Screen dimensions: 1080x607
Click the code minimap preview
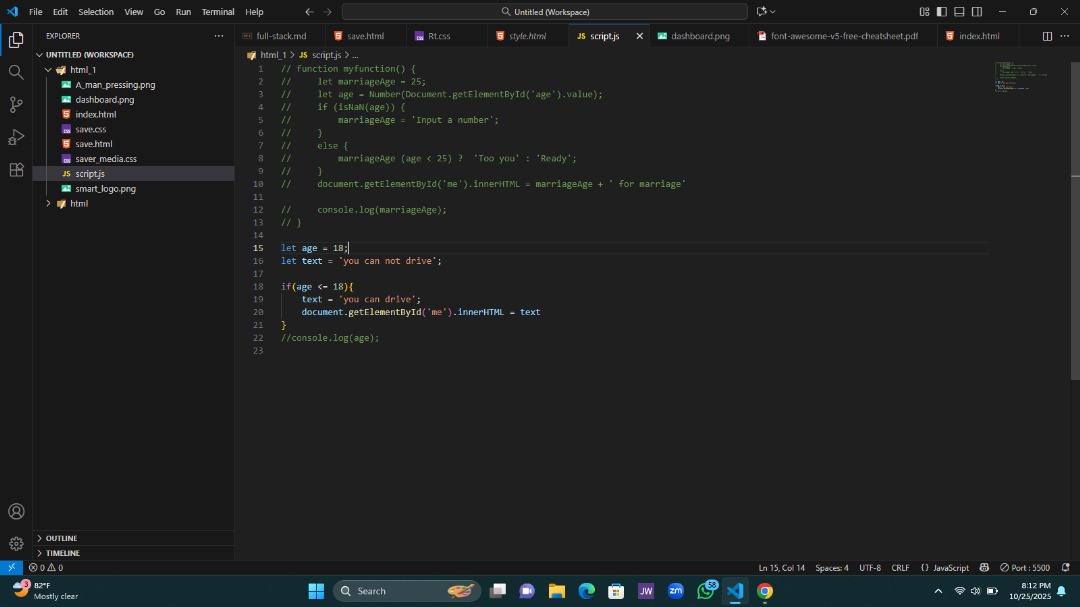click(1021, 76)
